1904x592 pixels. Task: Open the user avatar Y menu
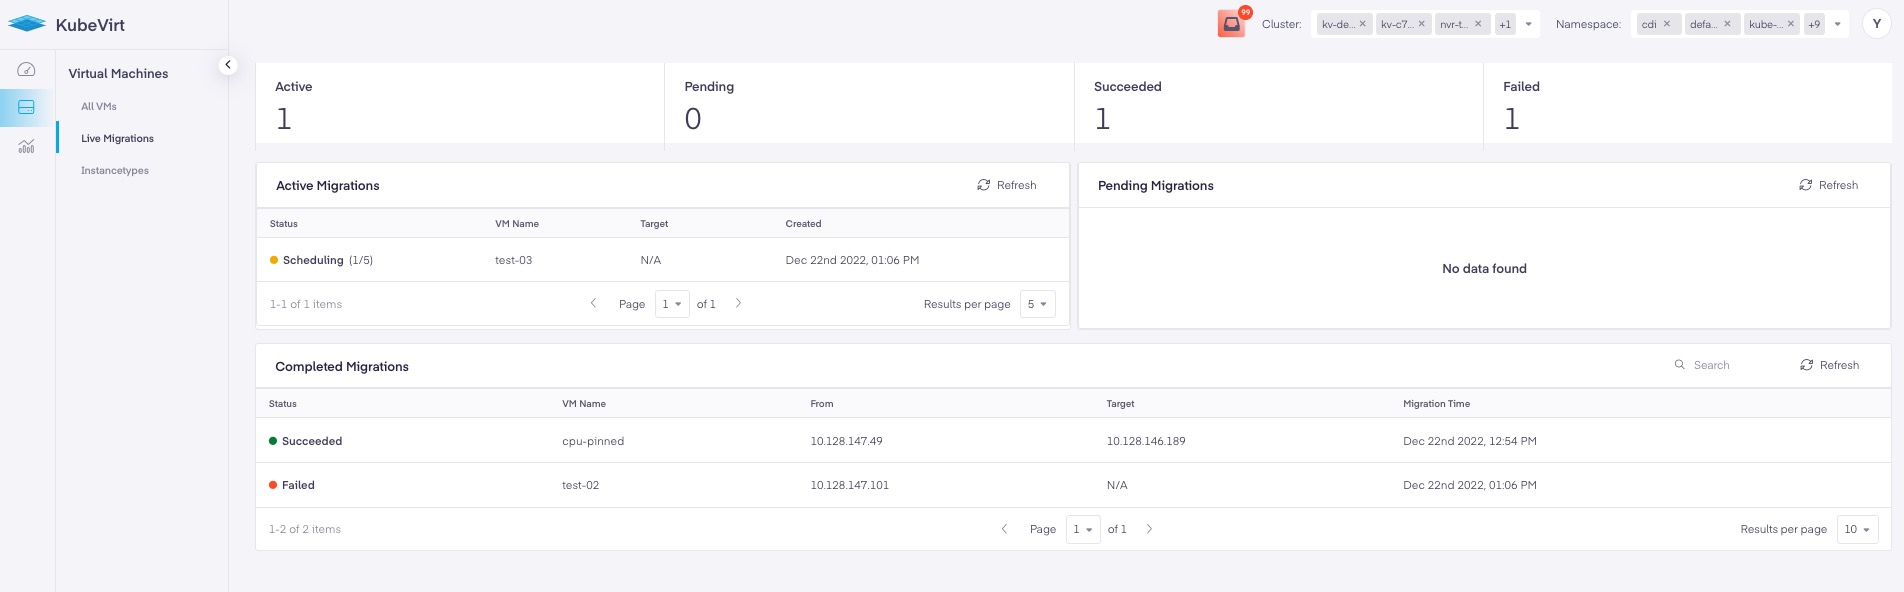tap(1876, 24)
